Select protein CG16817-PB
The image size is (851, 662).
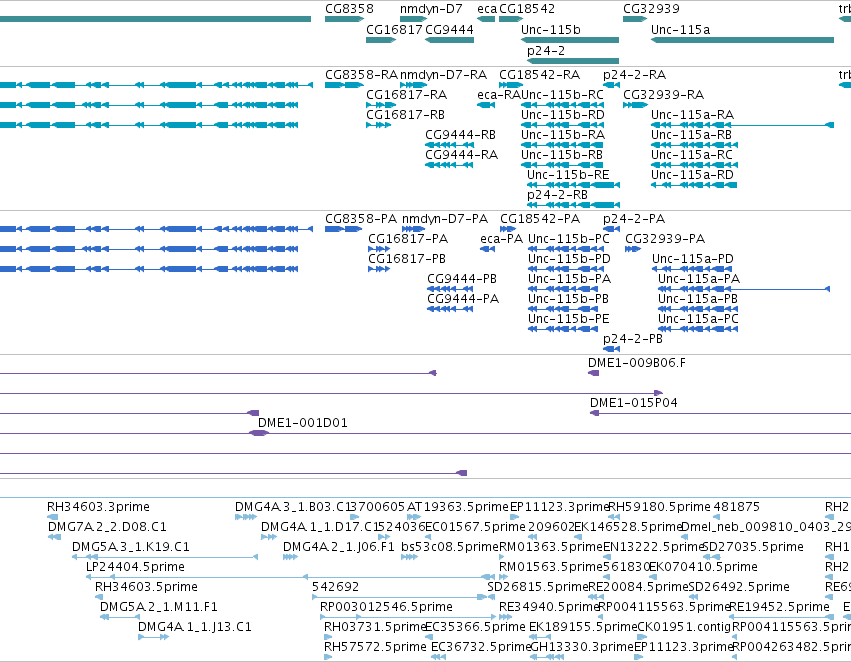[x=379, y=269]
